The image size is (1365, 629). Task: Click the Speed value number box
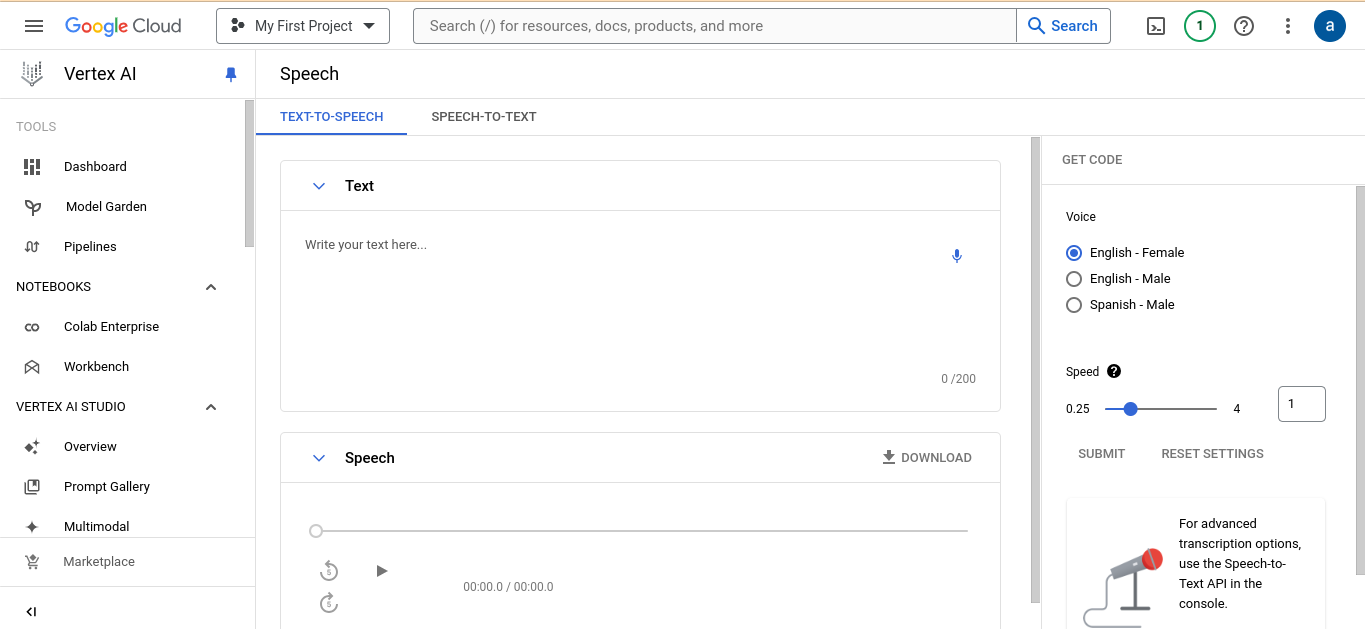click(x=1302, y=404)
